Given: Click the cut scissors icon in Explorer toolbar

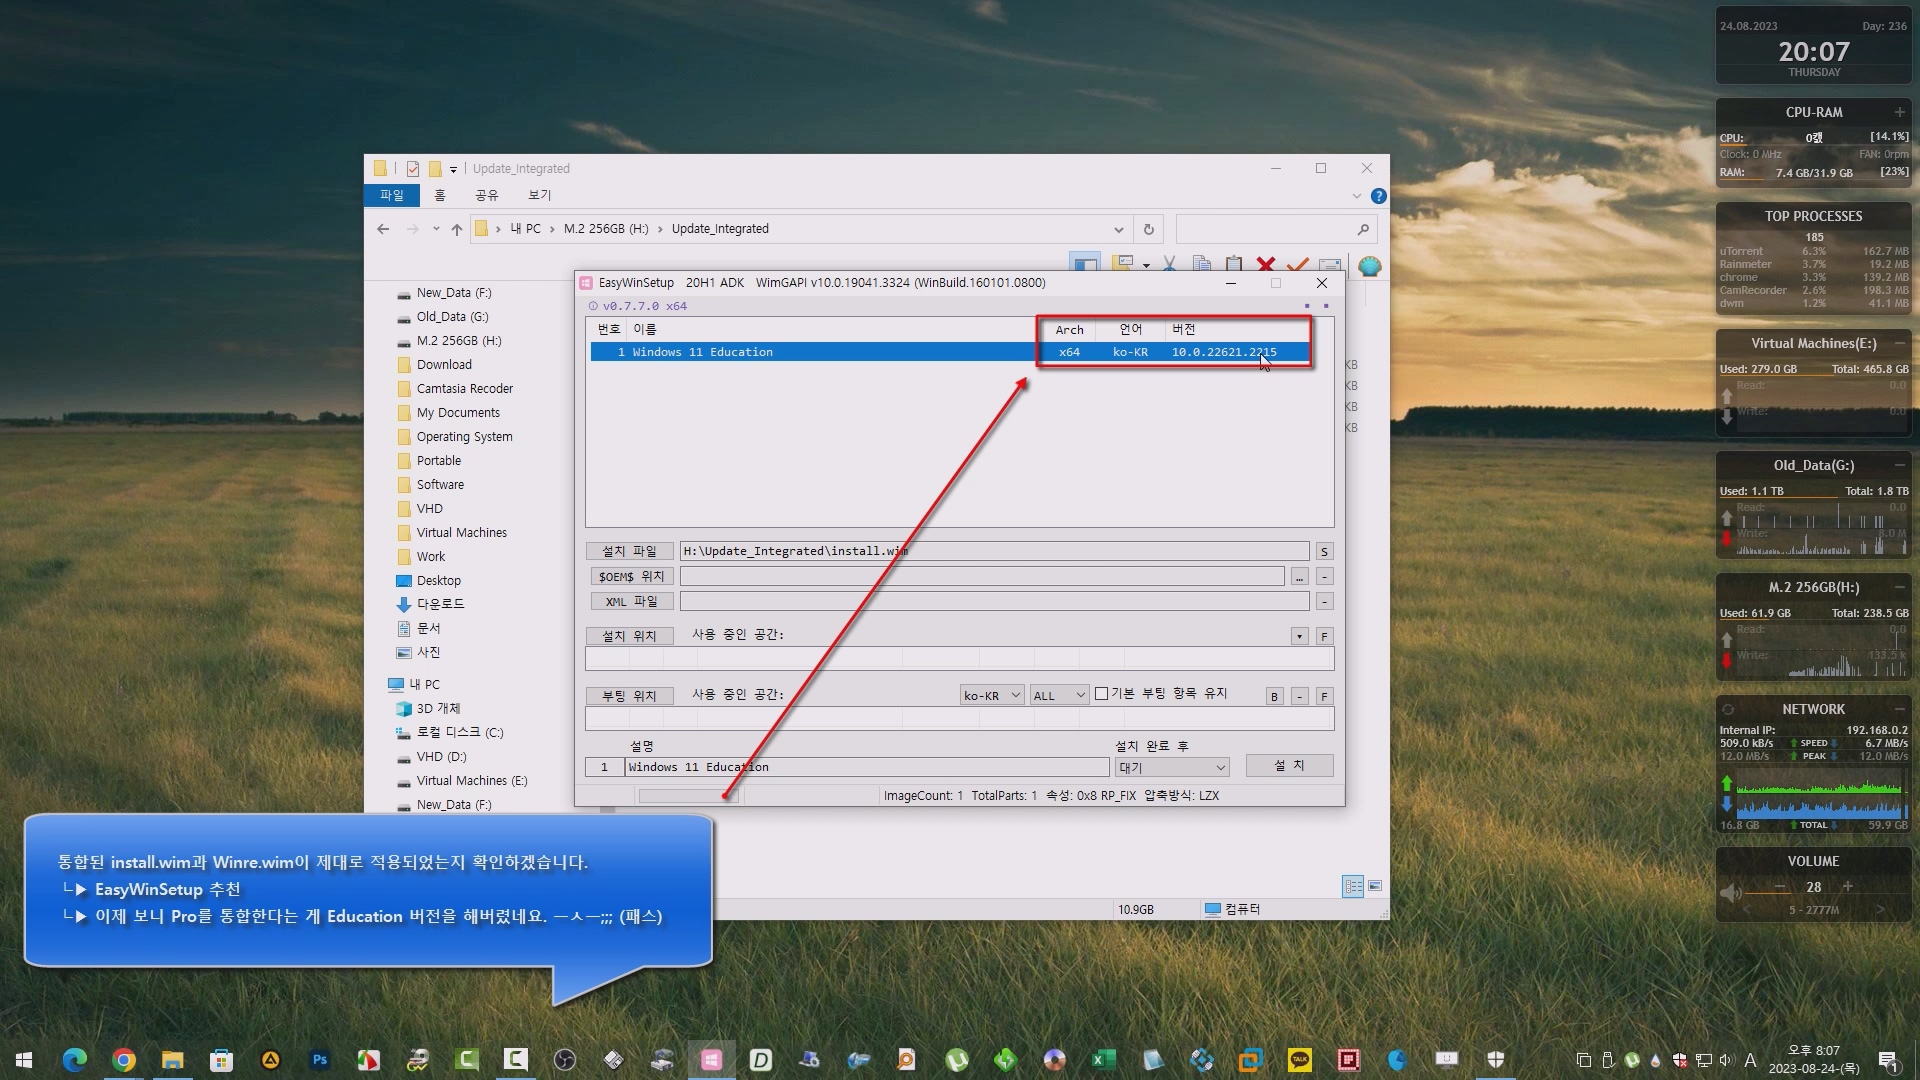Looking at the screenshot, I should (x=1169, y=264).
